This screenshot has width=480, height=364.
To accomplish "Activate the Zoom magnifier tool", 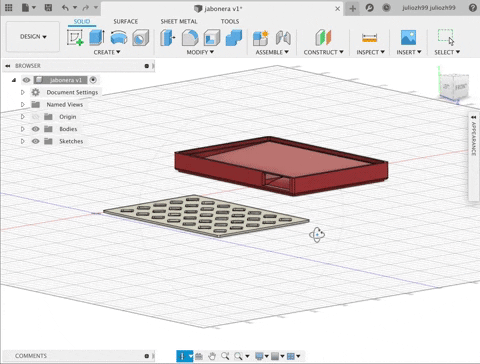I will (225, 356).
